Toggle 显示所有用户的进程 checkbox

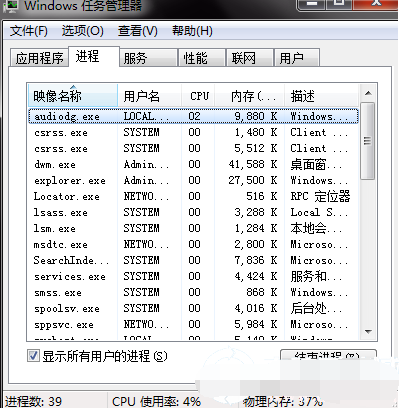33,356
